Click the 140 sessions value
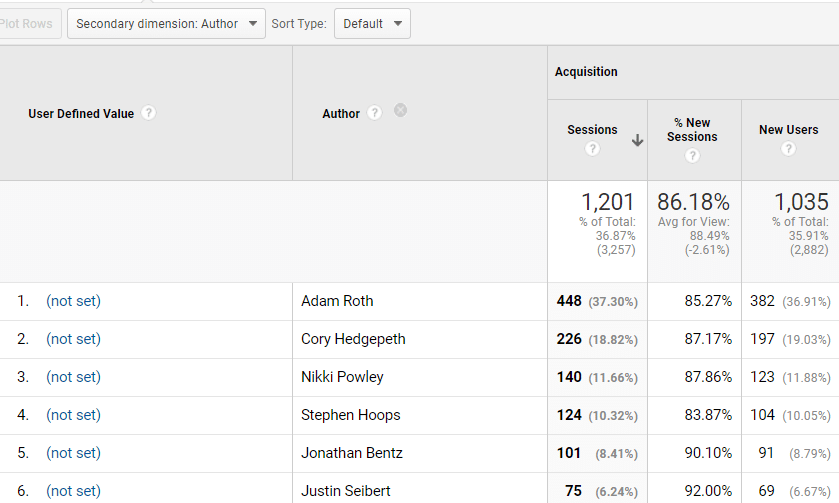 pyautogui.click(x=569, y=377)
